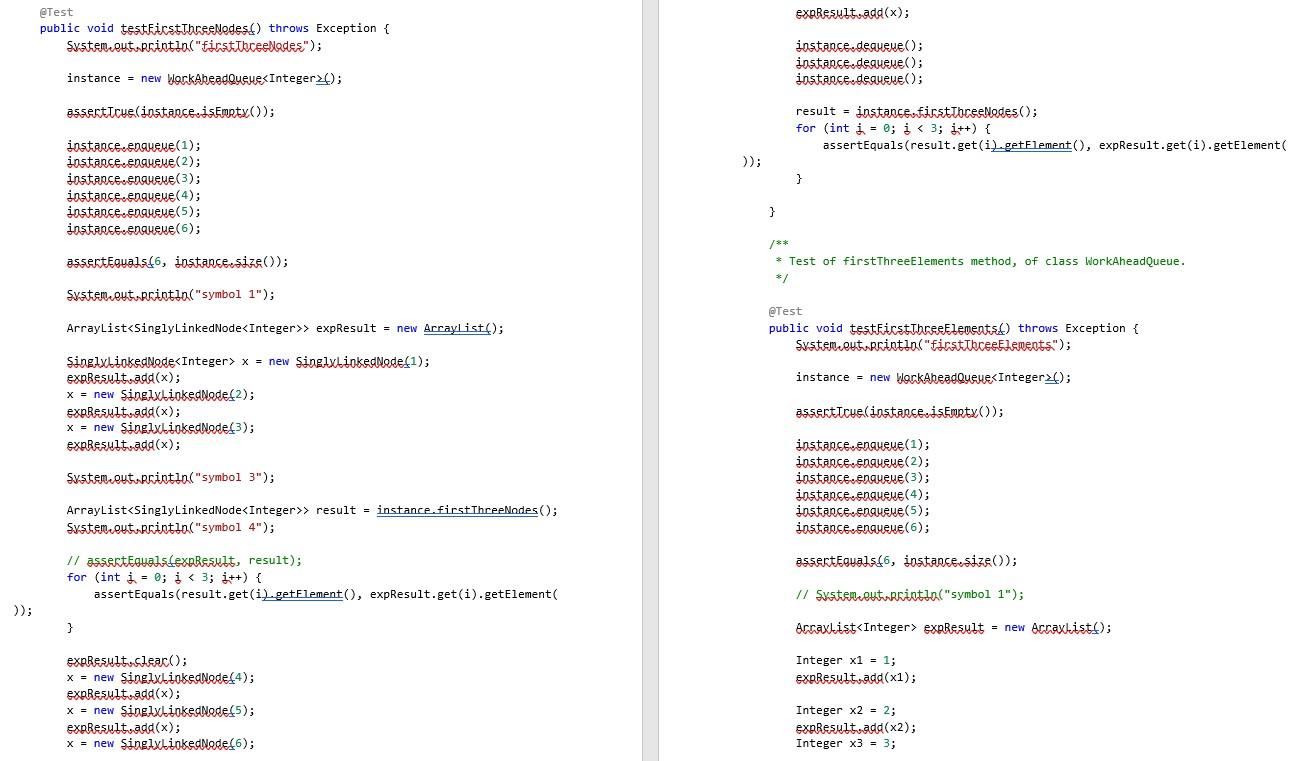The height and width of the screenshot is (761, 1297).
Task: Place cursor in the firstThreeNodes string literal
Action: point(250,45)
